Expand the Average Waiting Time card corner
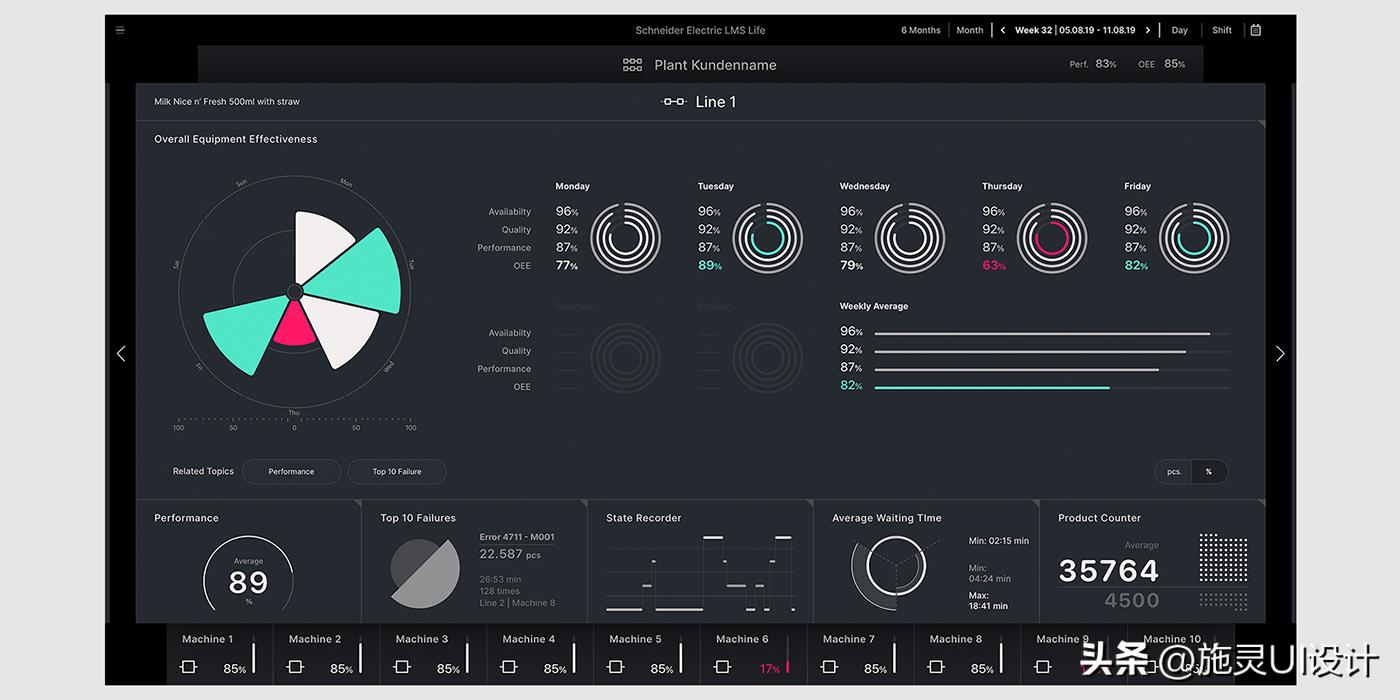Image resolution: width=1400 pixels, height=700 pixels. pyautogui.click(x=1035, y=504)
